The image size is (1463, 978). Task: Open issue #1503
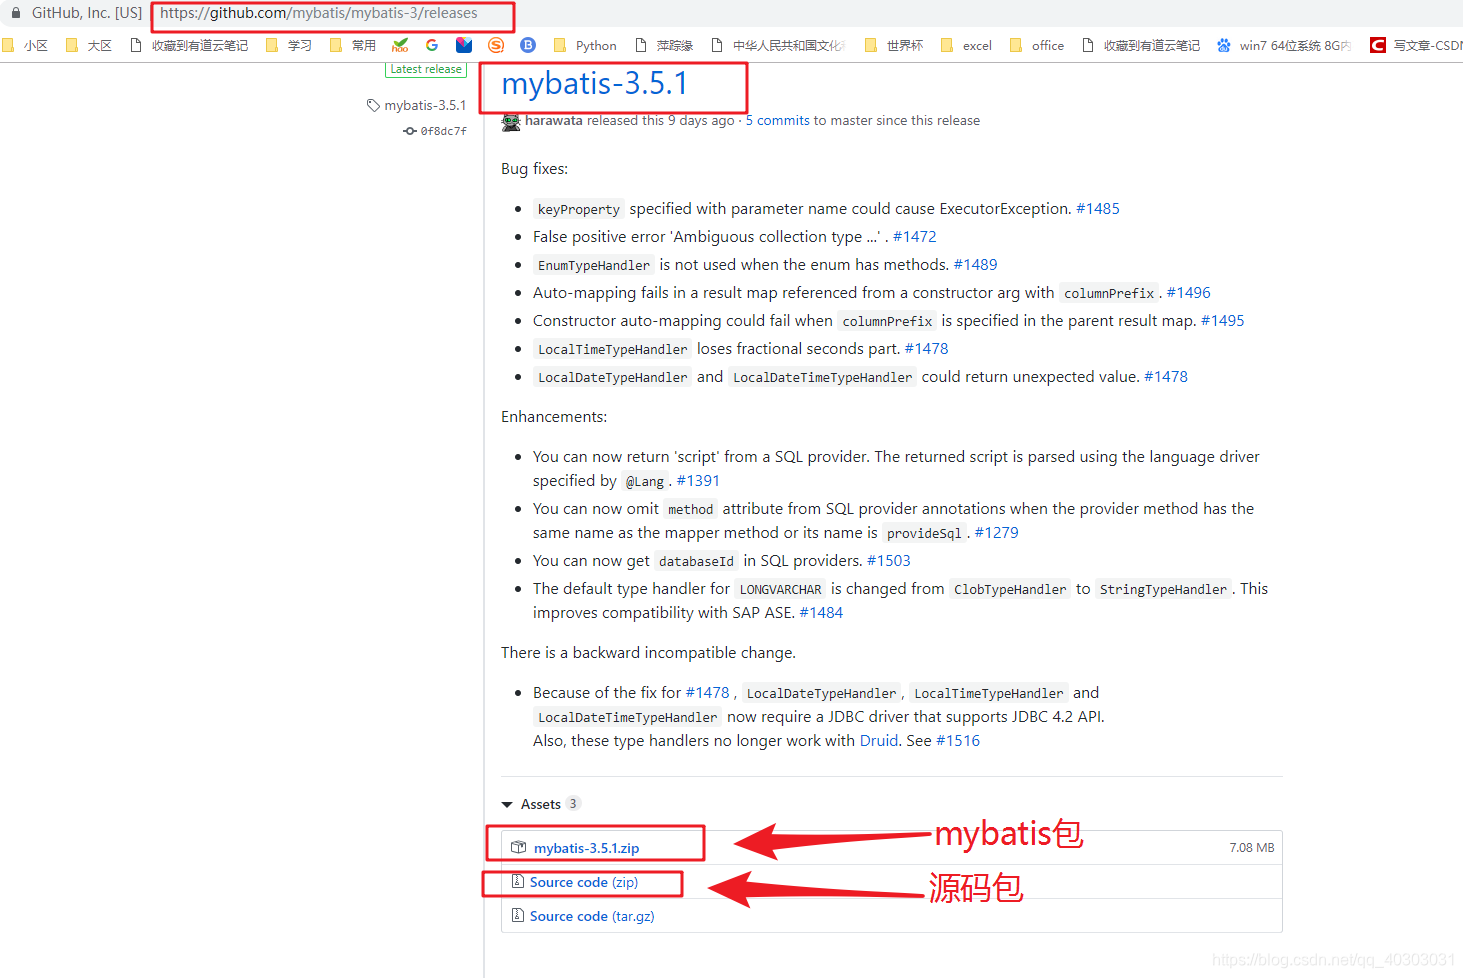coord(889,561)
